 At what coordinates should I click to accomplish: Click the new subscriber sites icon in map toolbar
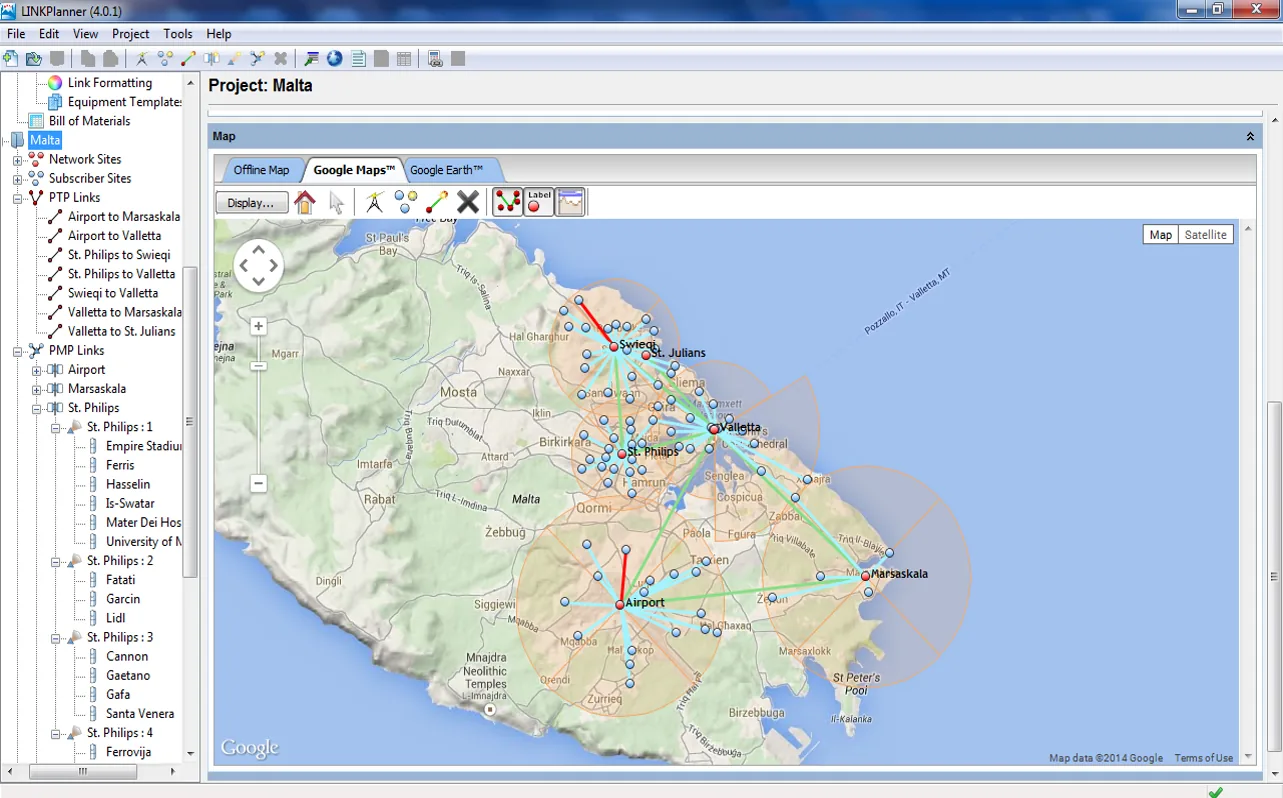(x=405, y=202)
